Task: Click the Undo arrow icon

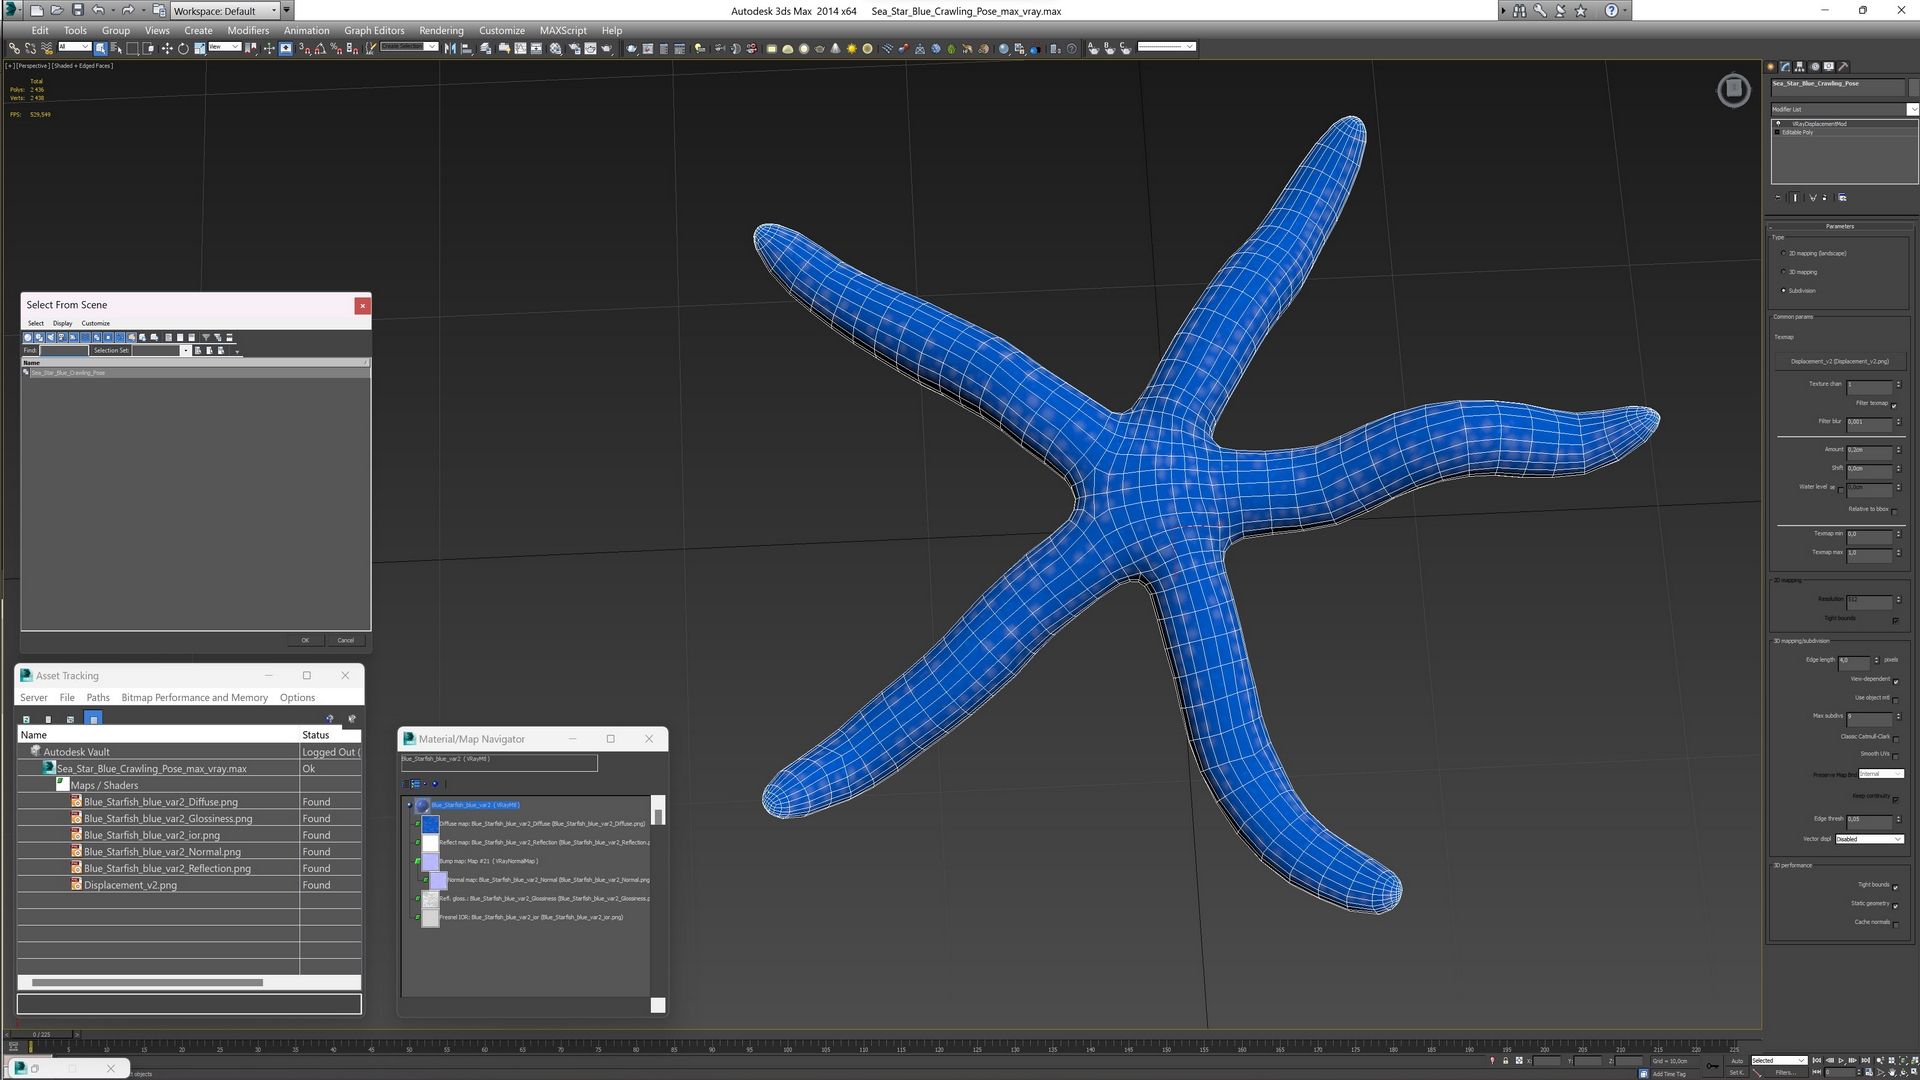Action: (x=98, y=10)
